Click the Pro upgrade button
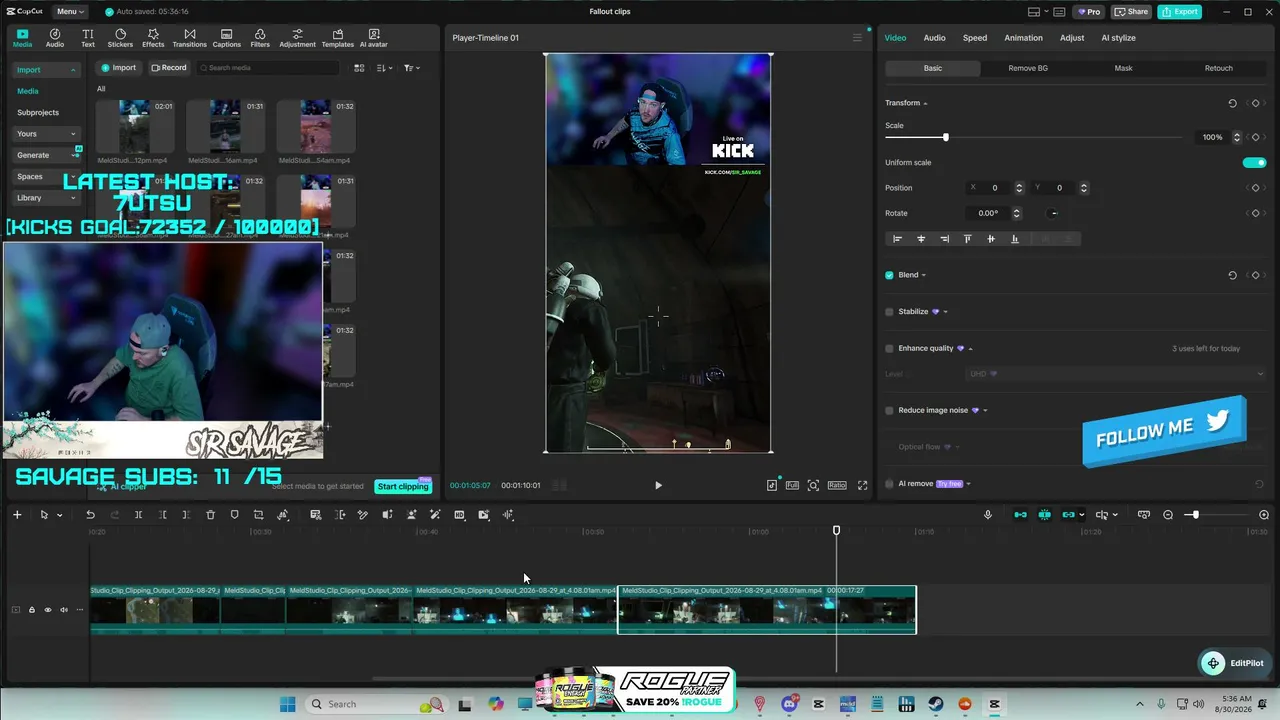 pos(1088,12)
